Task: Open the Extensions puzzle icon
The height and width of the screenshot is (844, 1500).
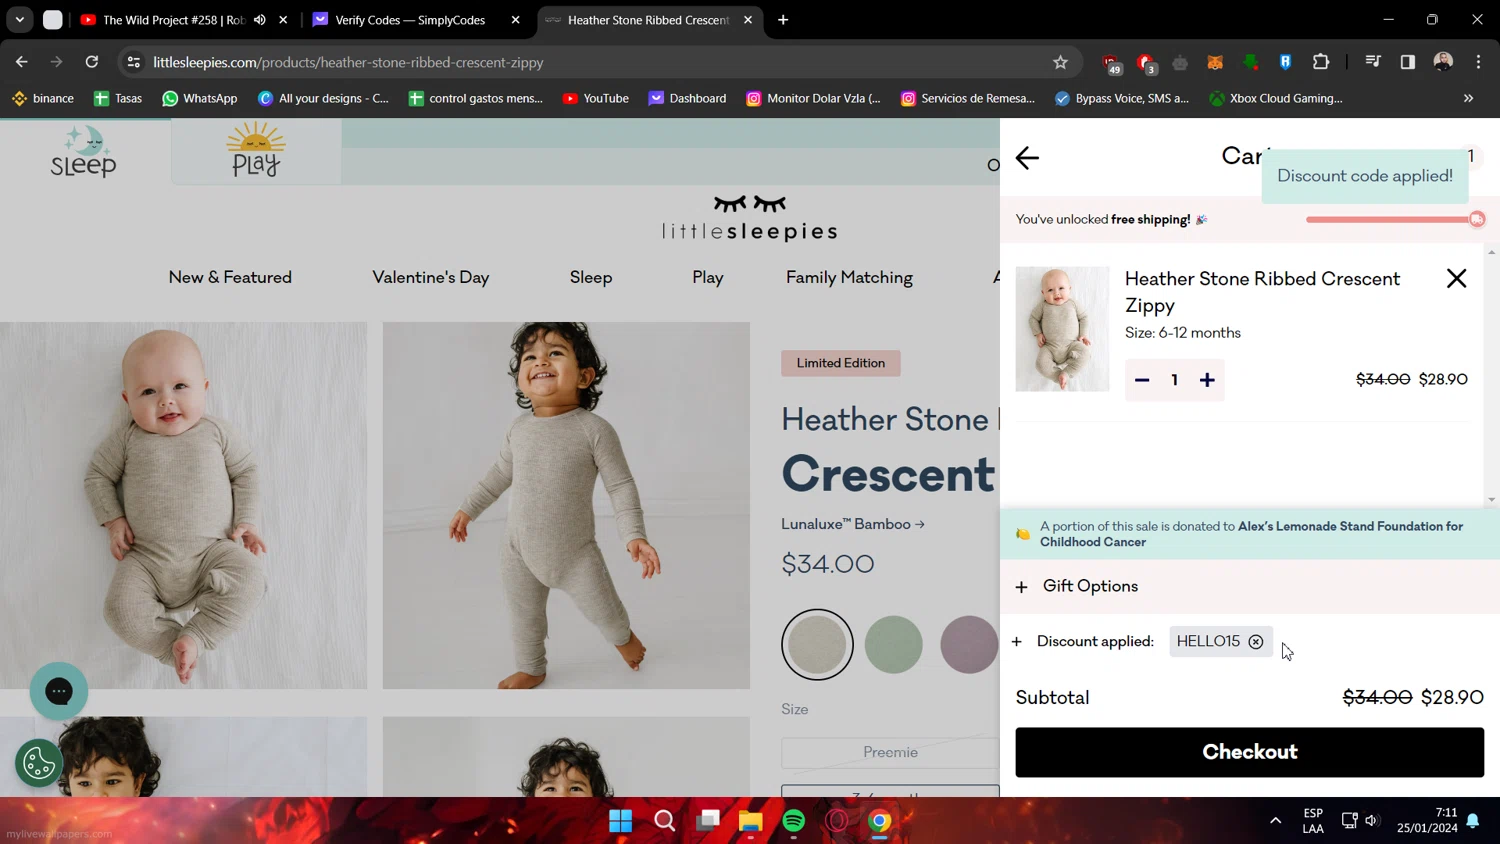Action: 1321,62
